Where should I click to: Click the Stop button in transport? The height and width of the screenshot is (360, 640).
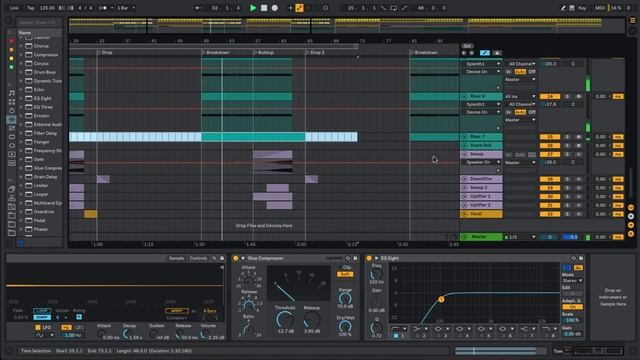coord(264,8)
